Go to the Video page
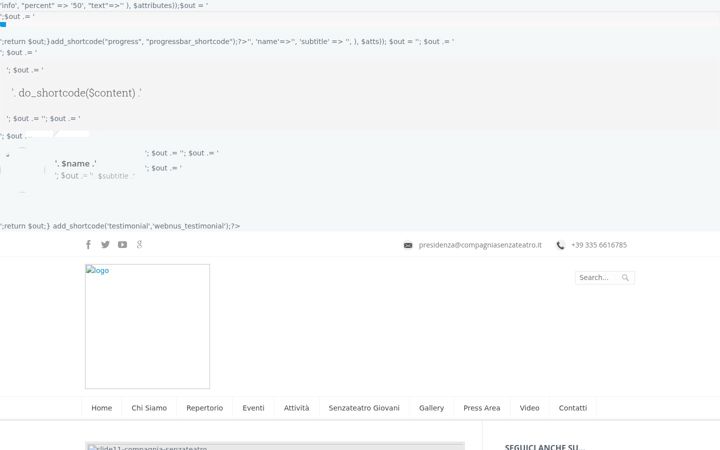This screenshot has height=450, width=720. click(x=529, y=408)
